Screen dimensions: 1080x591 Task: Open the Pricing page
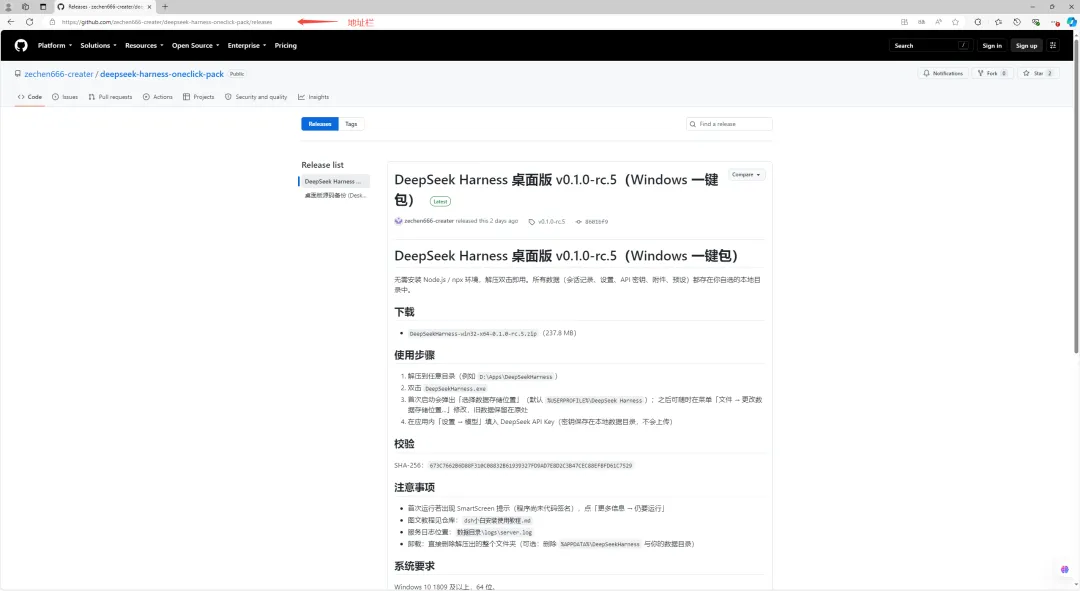click(x=285, y=45)
